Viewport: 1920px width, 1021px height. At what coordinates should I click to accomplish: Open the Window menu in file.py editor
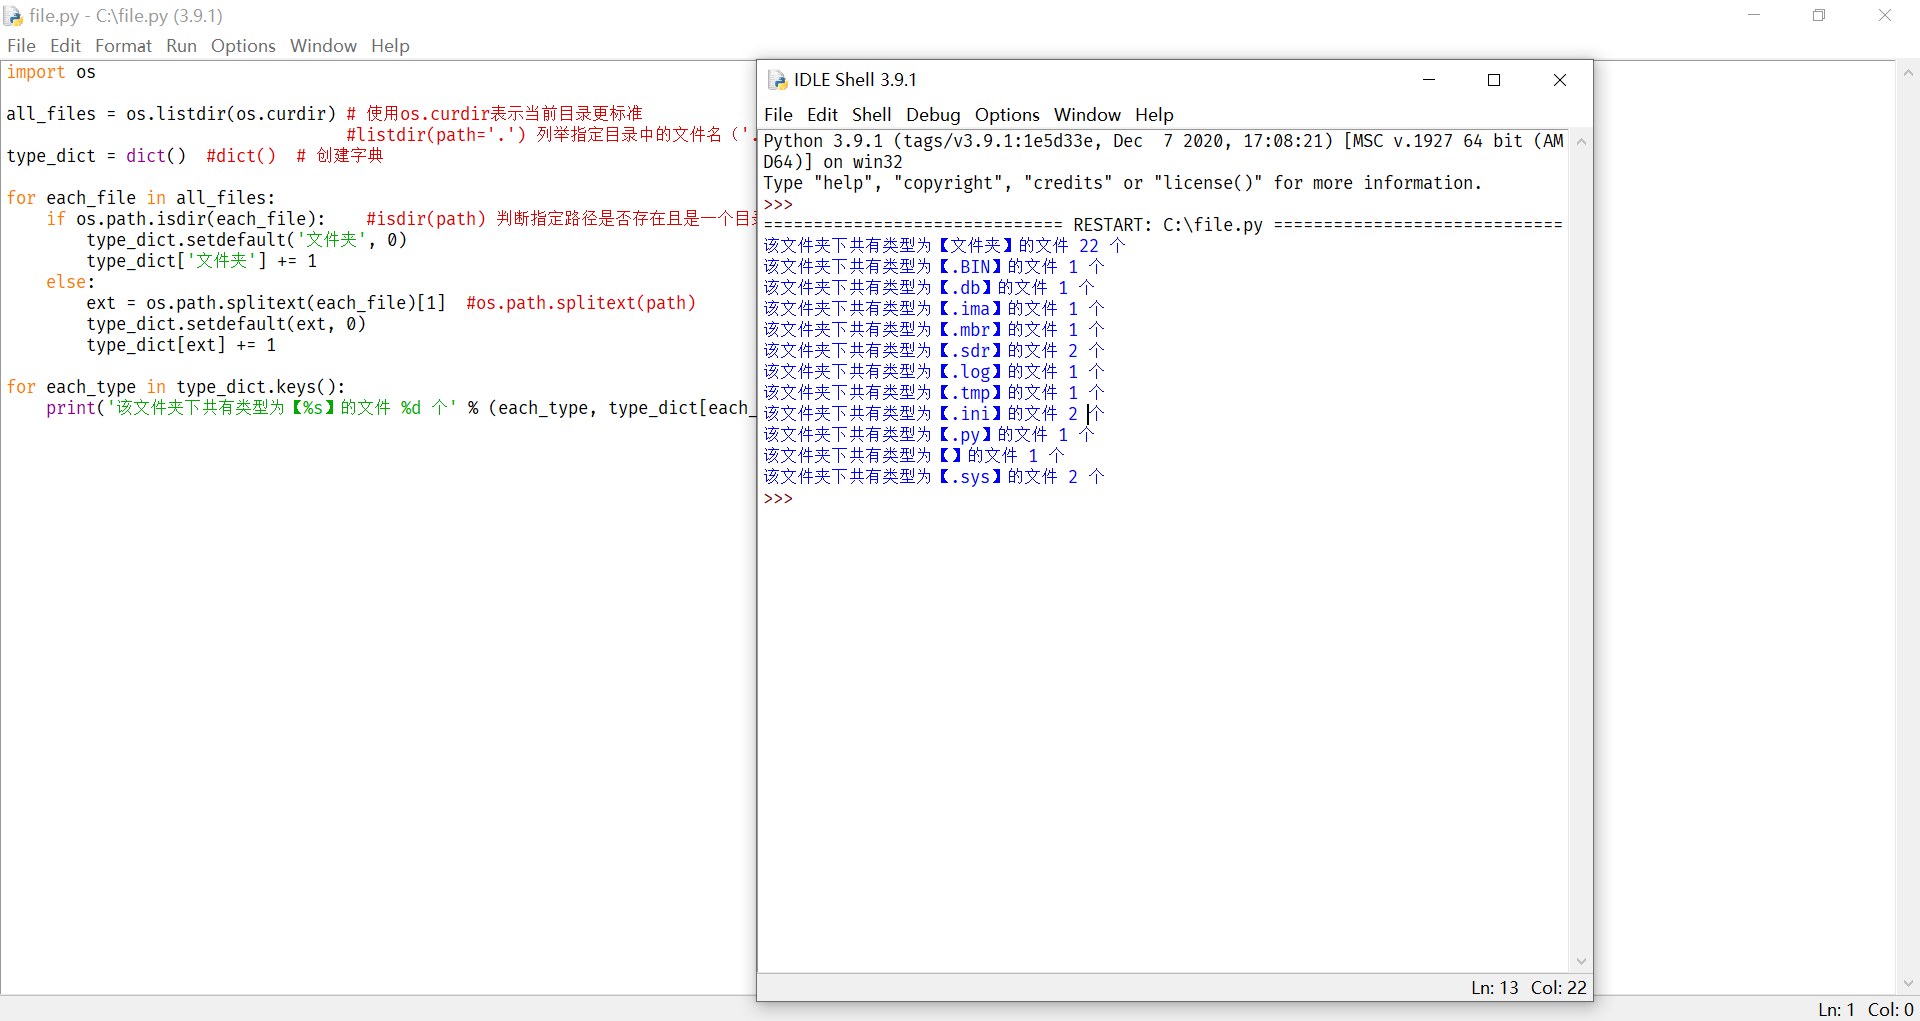323,46
